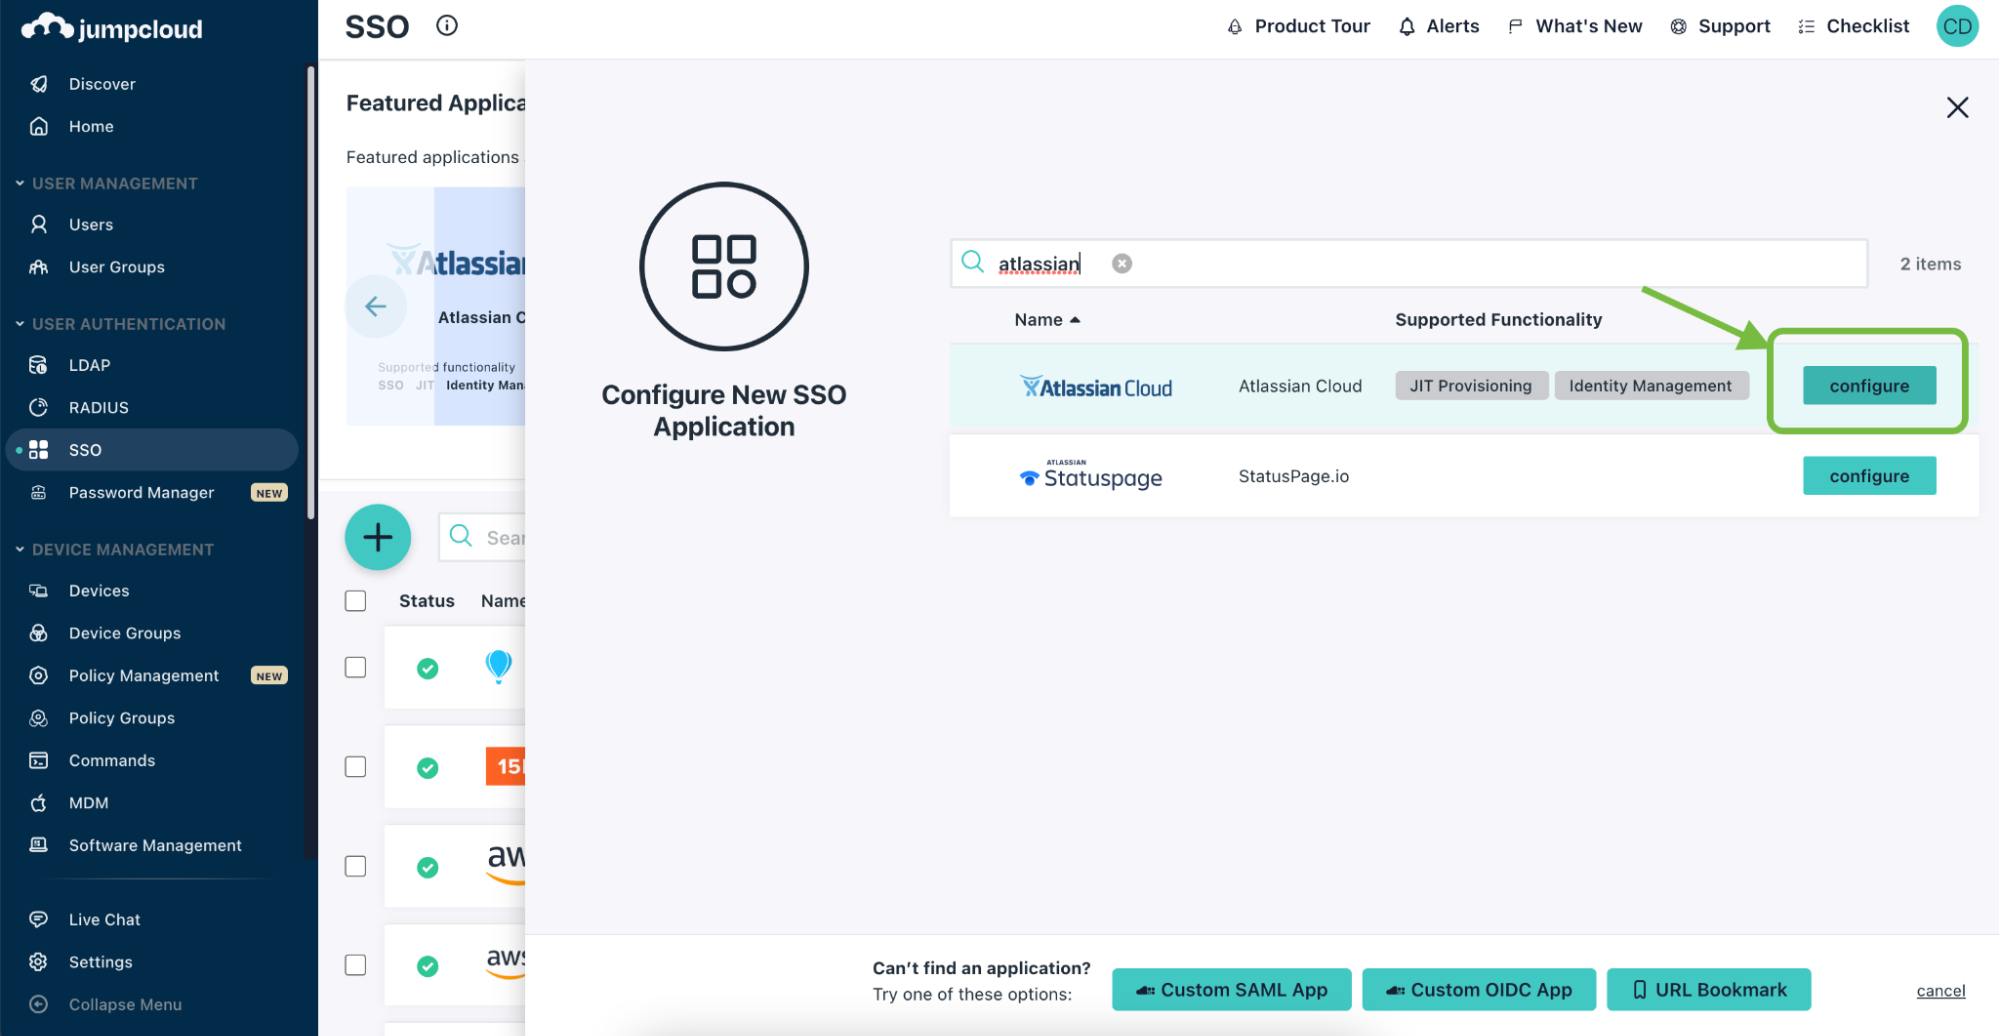The height and width of the screenshot is (1036, 1999).
Task: Open the Users page
Action: pyautogui.click(x=91, y=225)
